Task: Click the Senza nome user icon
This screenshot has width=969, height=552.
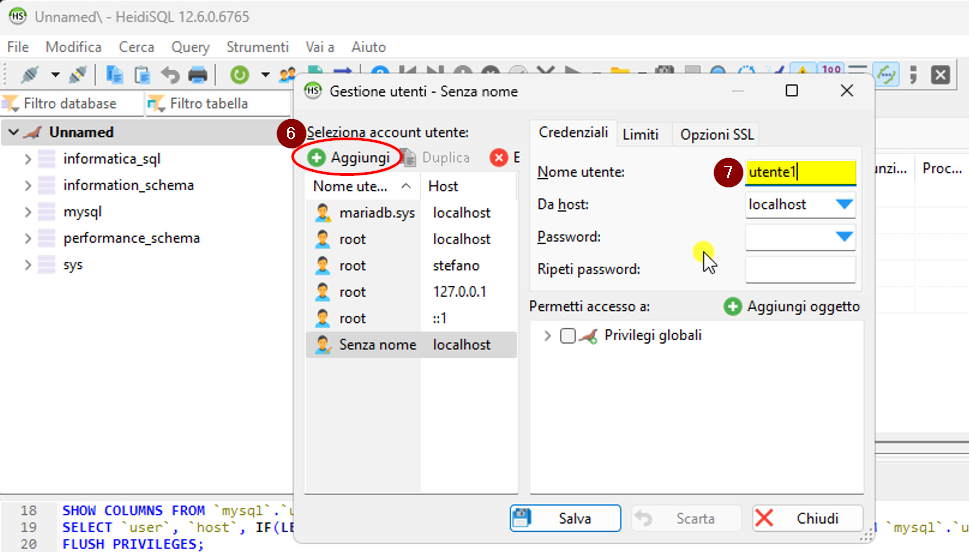Action: pos(323,345)
